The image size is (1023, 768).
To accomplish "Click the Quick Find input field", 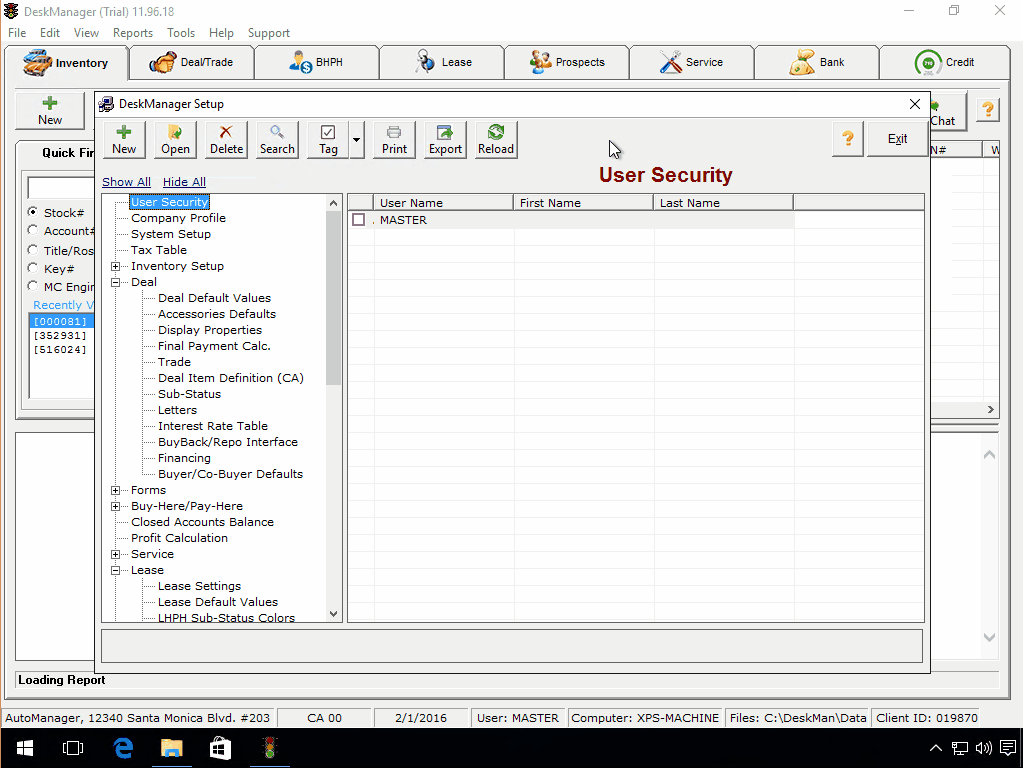I will [x=61, y=187].
